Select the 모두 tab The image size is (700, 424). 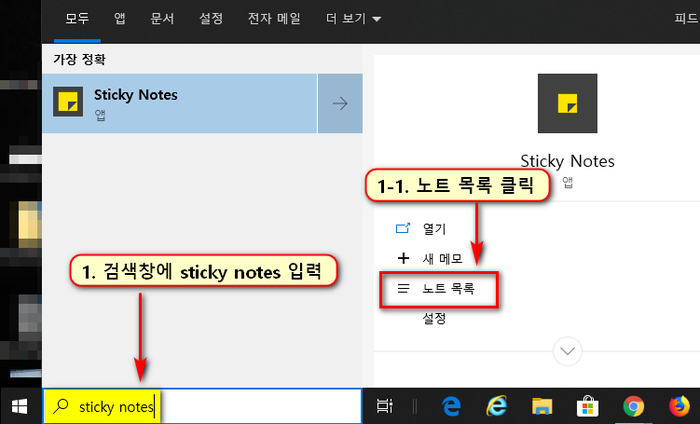click(77, 19)
